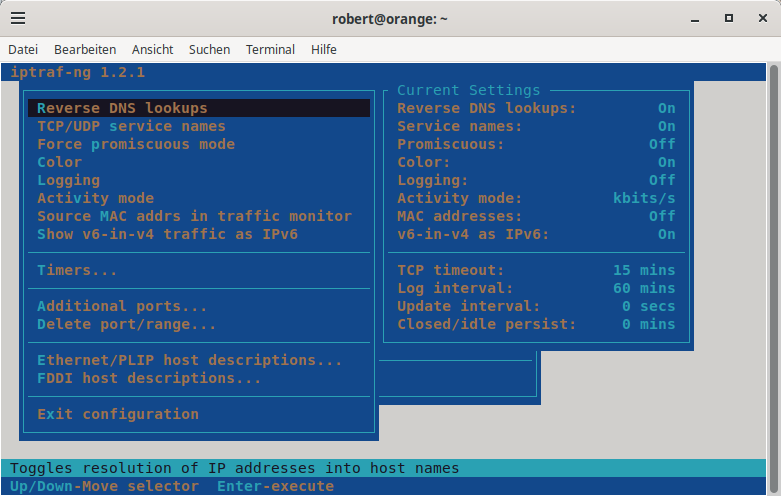Open the Terminal menu in menubar
This screenshot has width=781, height=496.
click(x=270, y=49)
